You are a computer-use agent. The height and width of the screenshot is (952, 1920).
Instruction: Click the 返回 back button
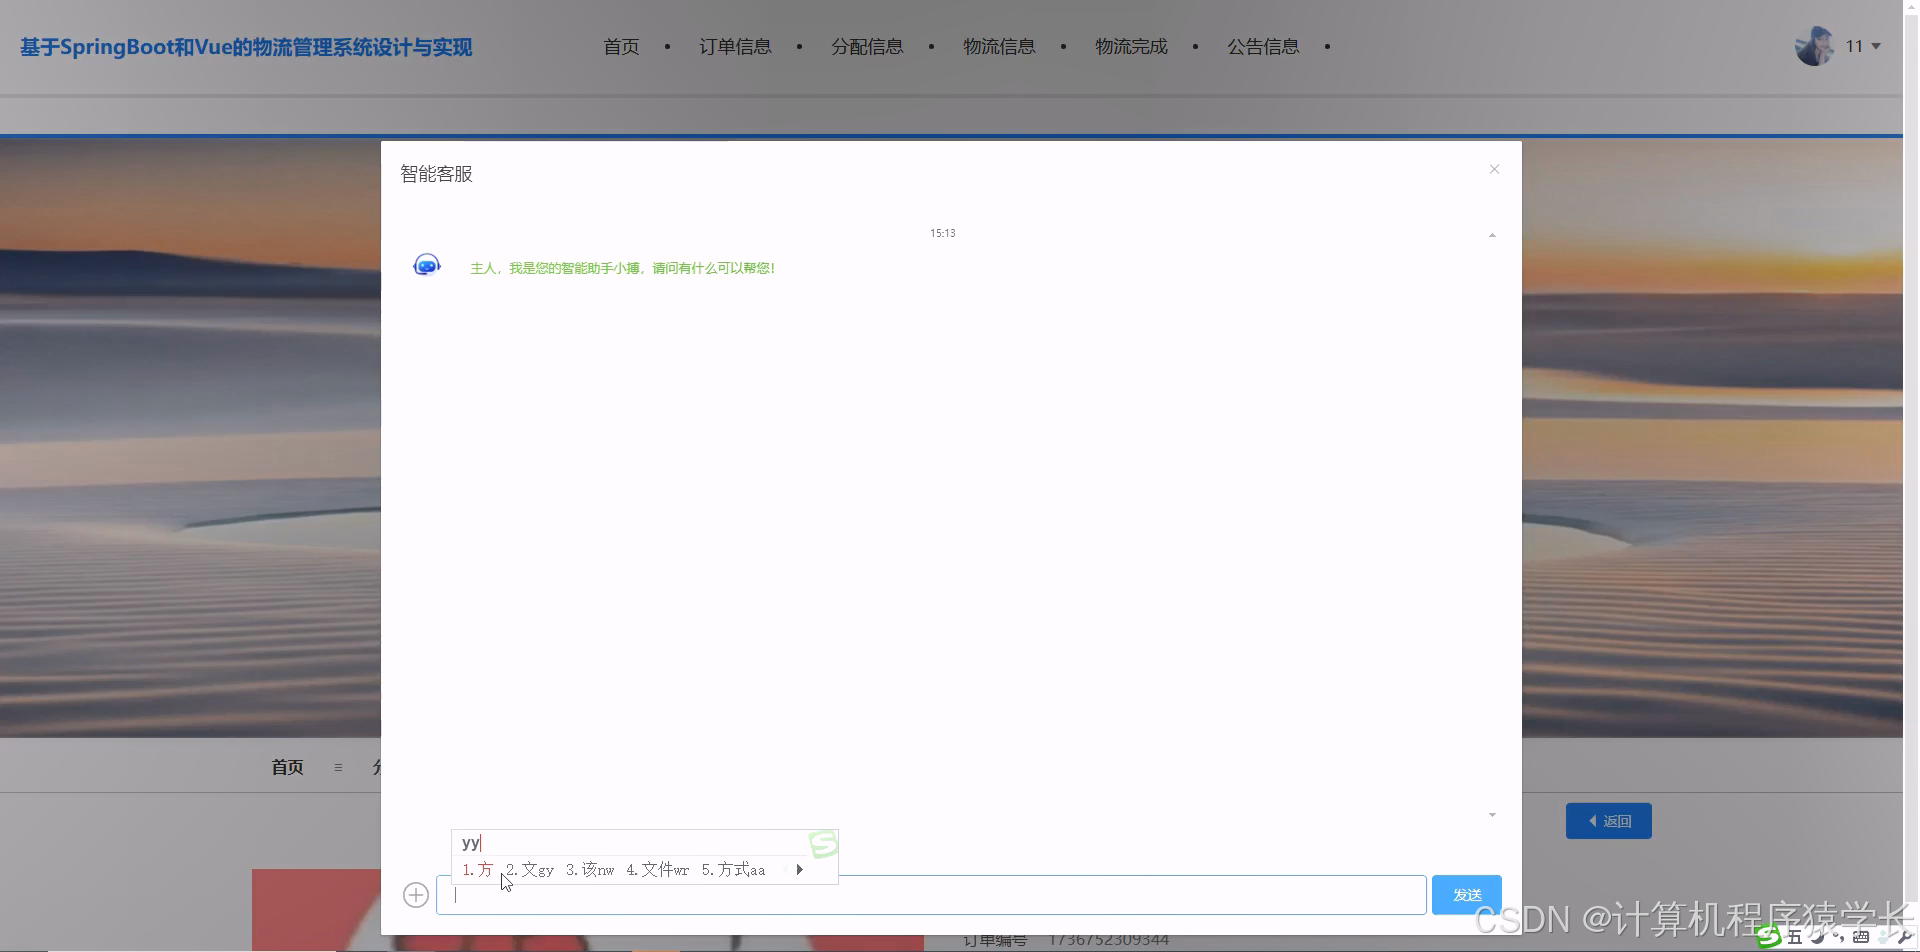1608,820
